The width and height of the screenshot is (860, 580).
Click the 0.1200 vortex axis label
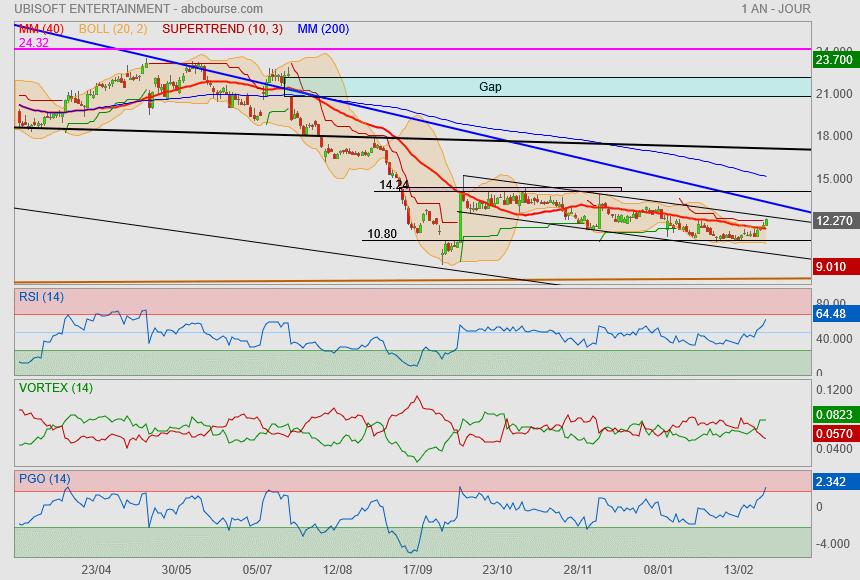pos(834,390)
